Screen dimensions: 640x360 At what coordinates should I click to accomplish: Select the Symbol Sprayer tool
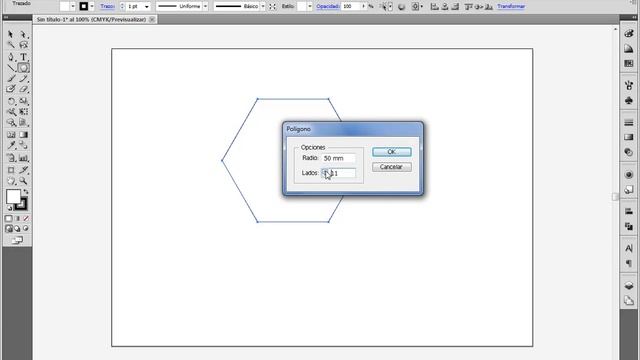click(11, 158)
